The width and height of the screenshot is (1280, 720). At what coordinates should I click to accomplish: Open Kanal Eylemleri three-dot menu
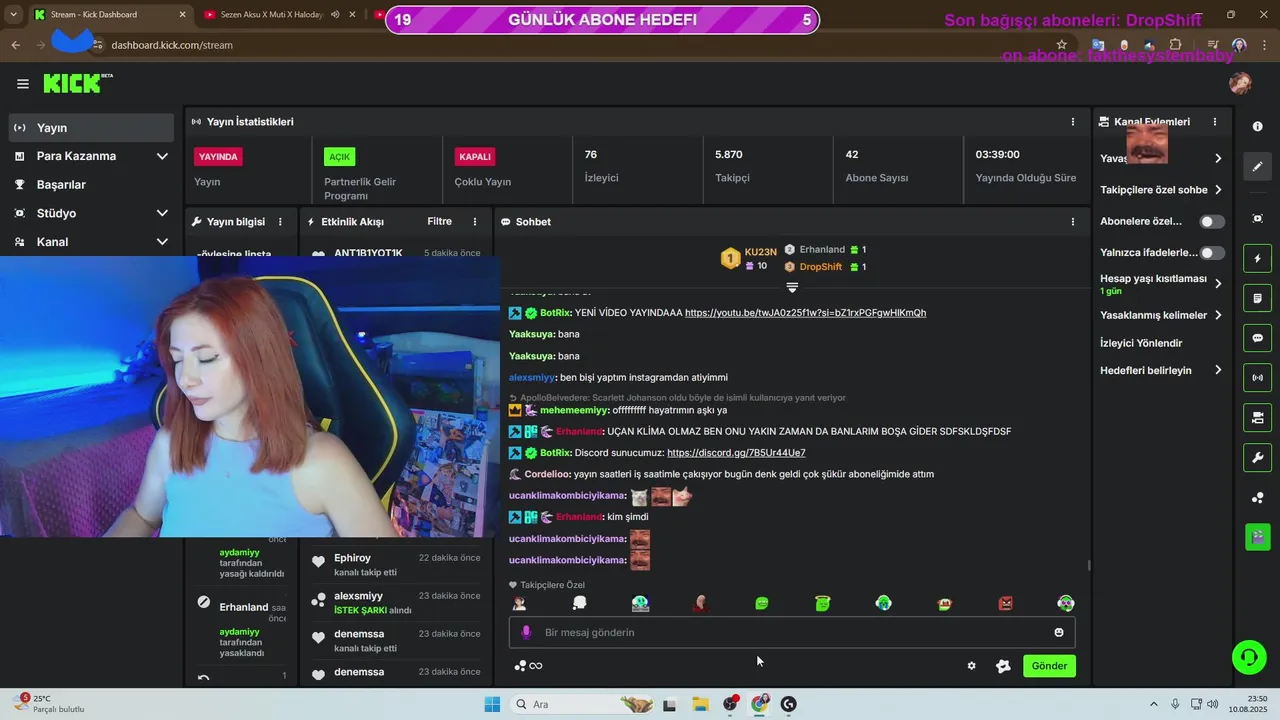[x=1215, y=122]
